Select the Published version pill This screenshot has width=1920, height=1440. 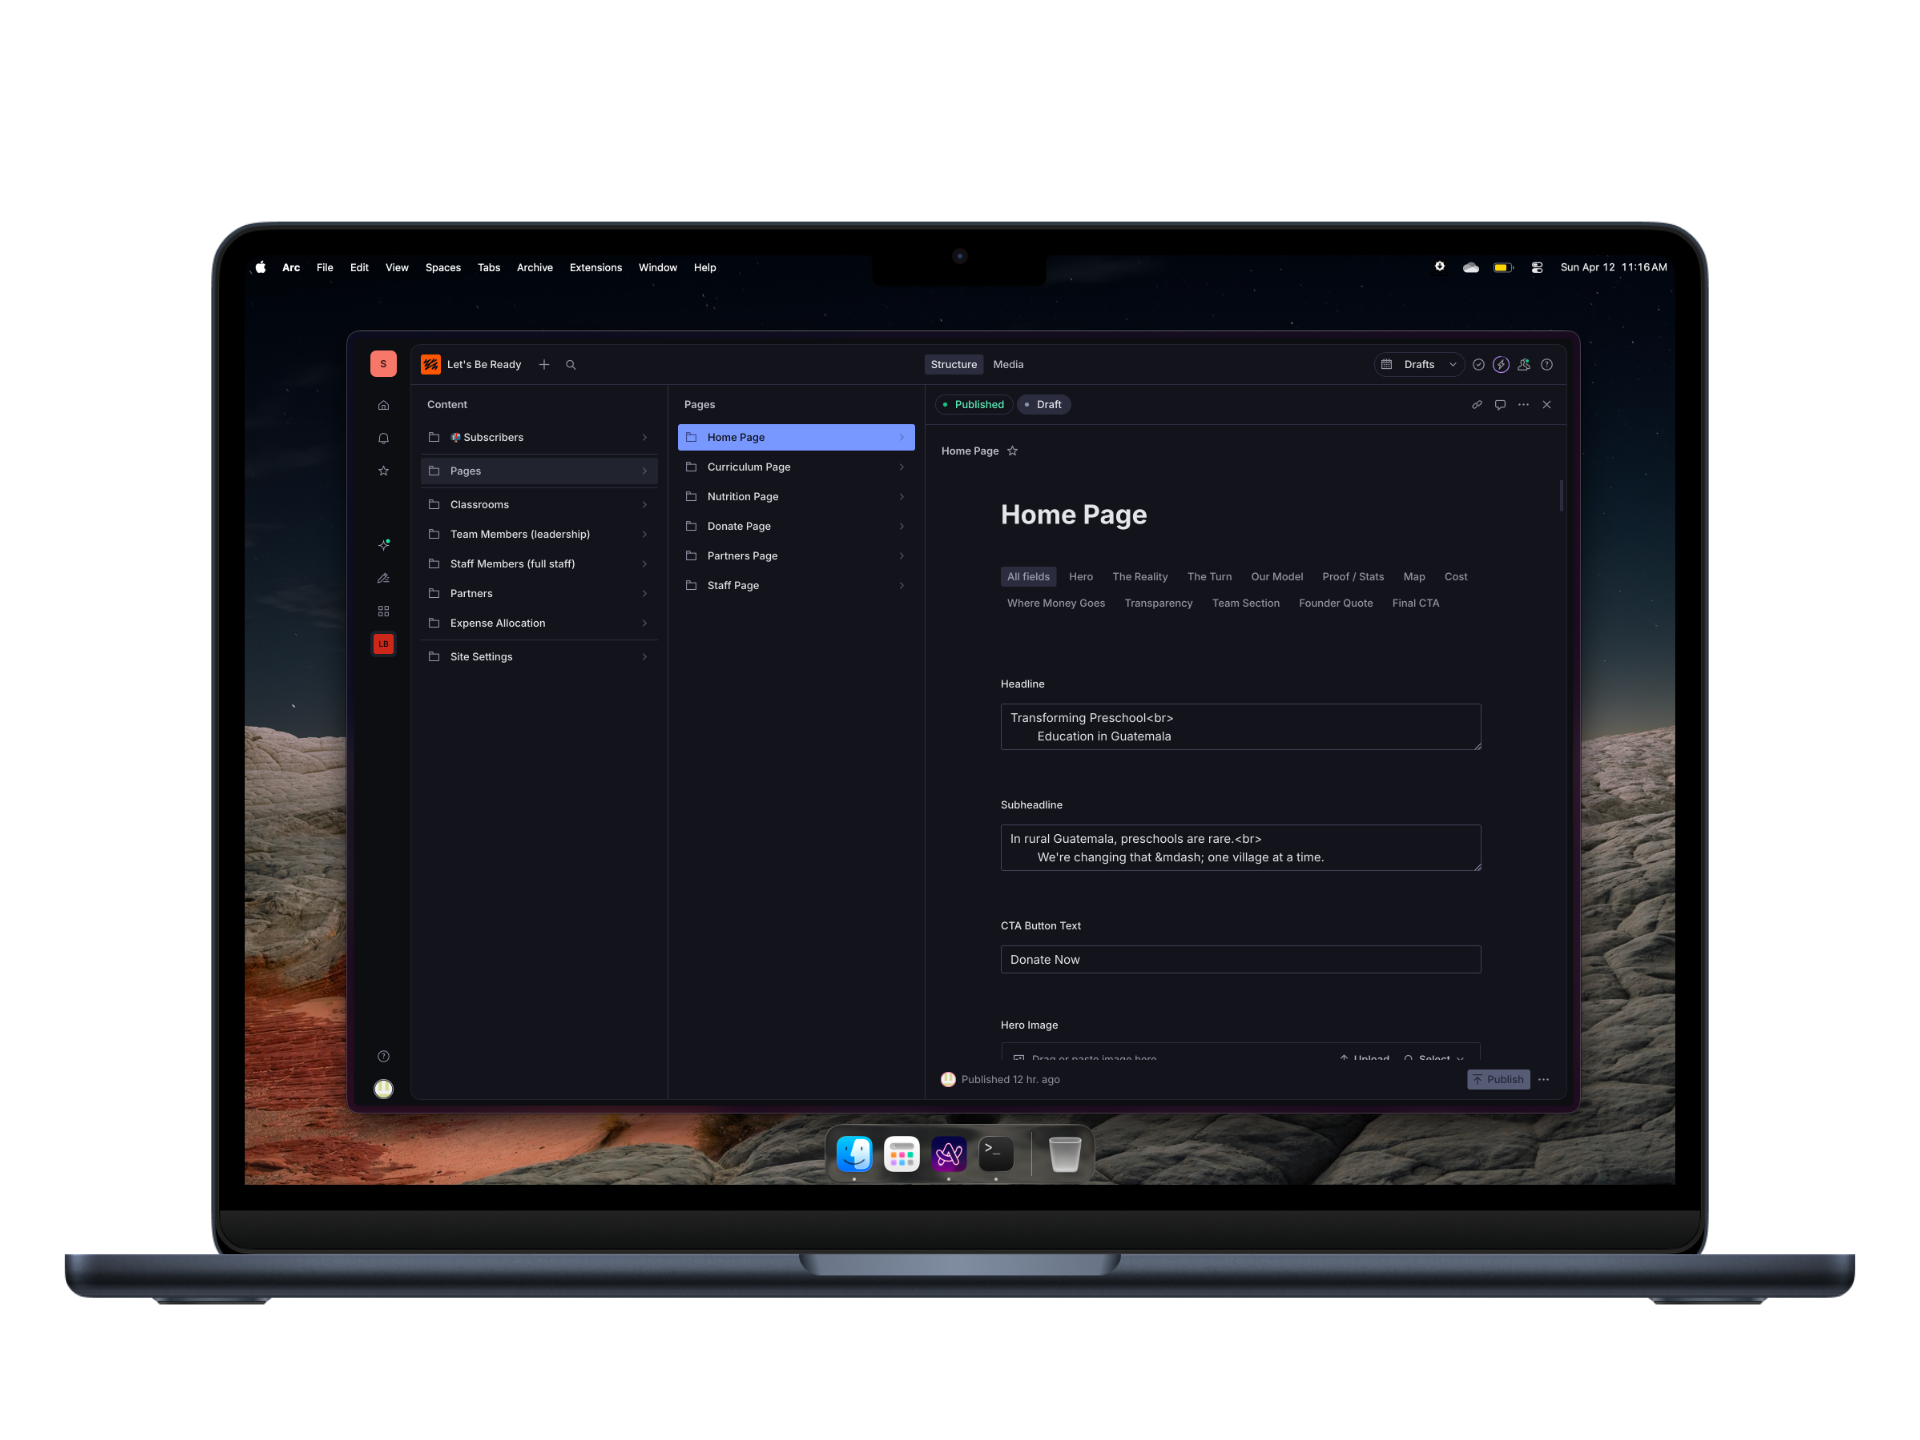click(x=973, y=405)
